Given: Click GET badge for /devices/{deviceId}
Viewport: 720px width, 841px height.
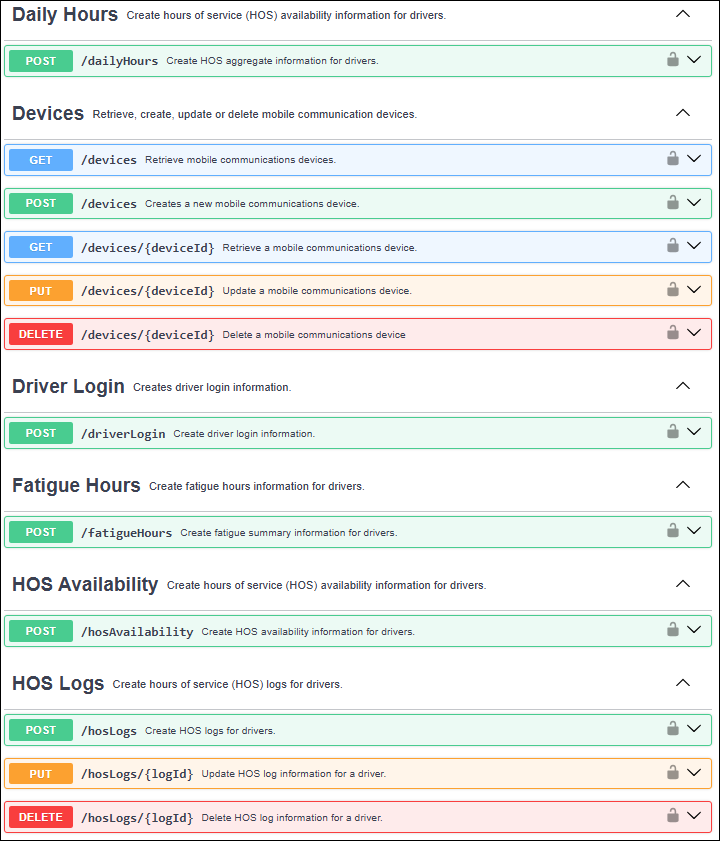Looking at the screenshot, I should coord(41,247).
